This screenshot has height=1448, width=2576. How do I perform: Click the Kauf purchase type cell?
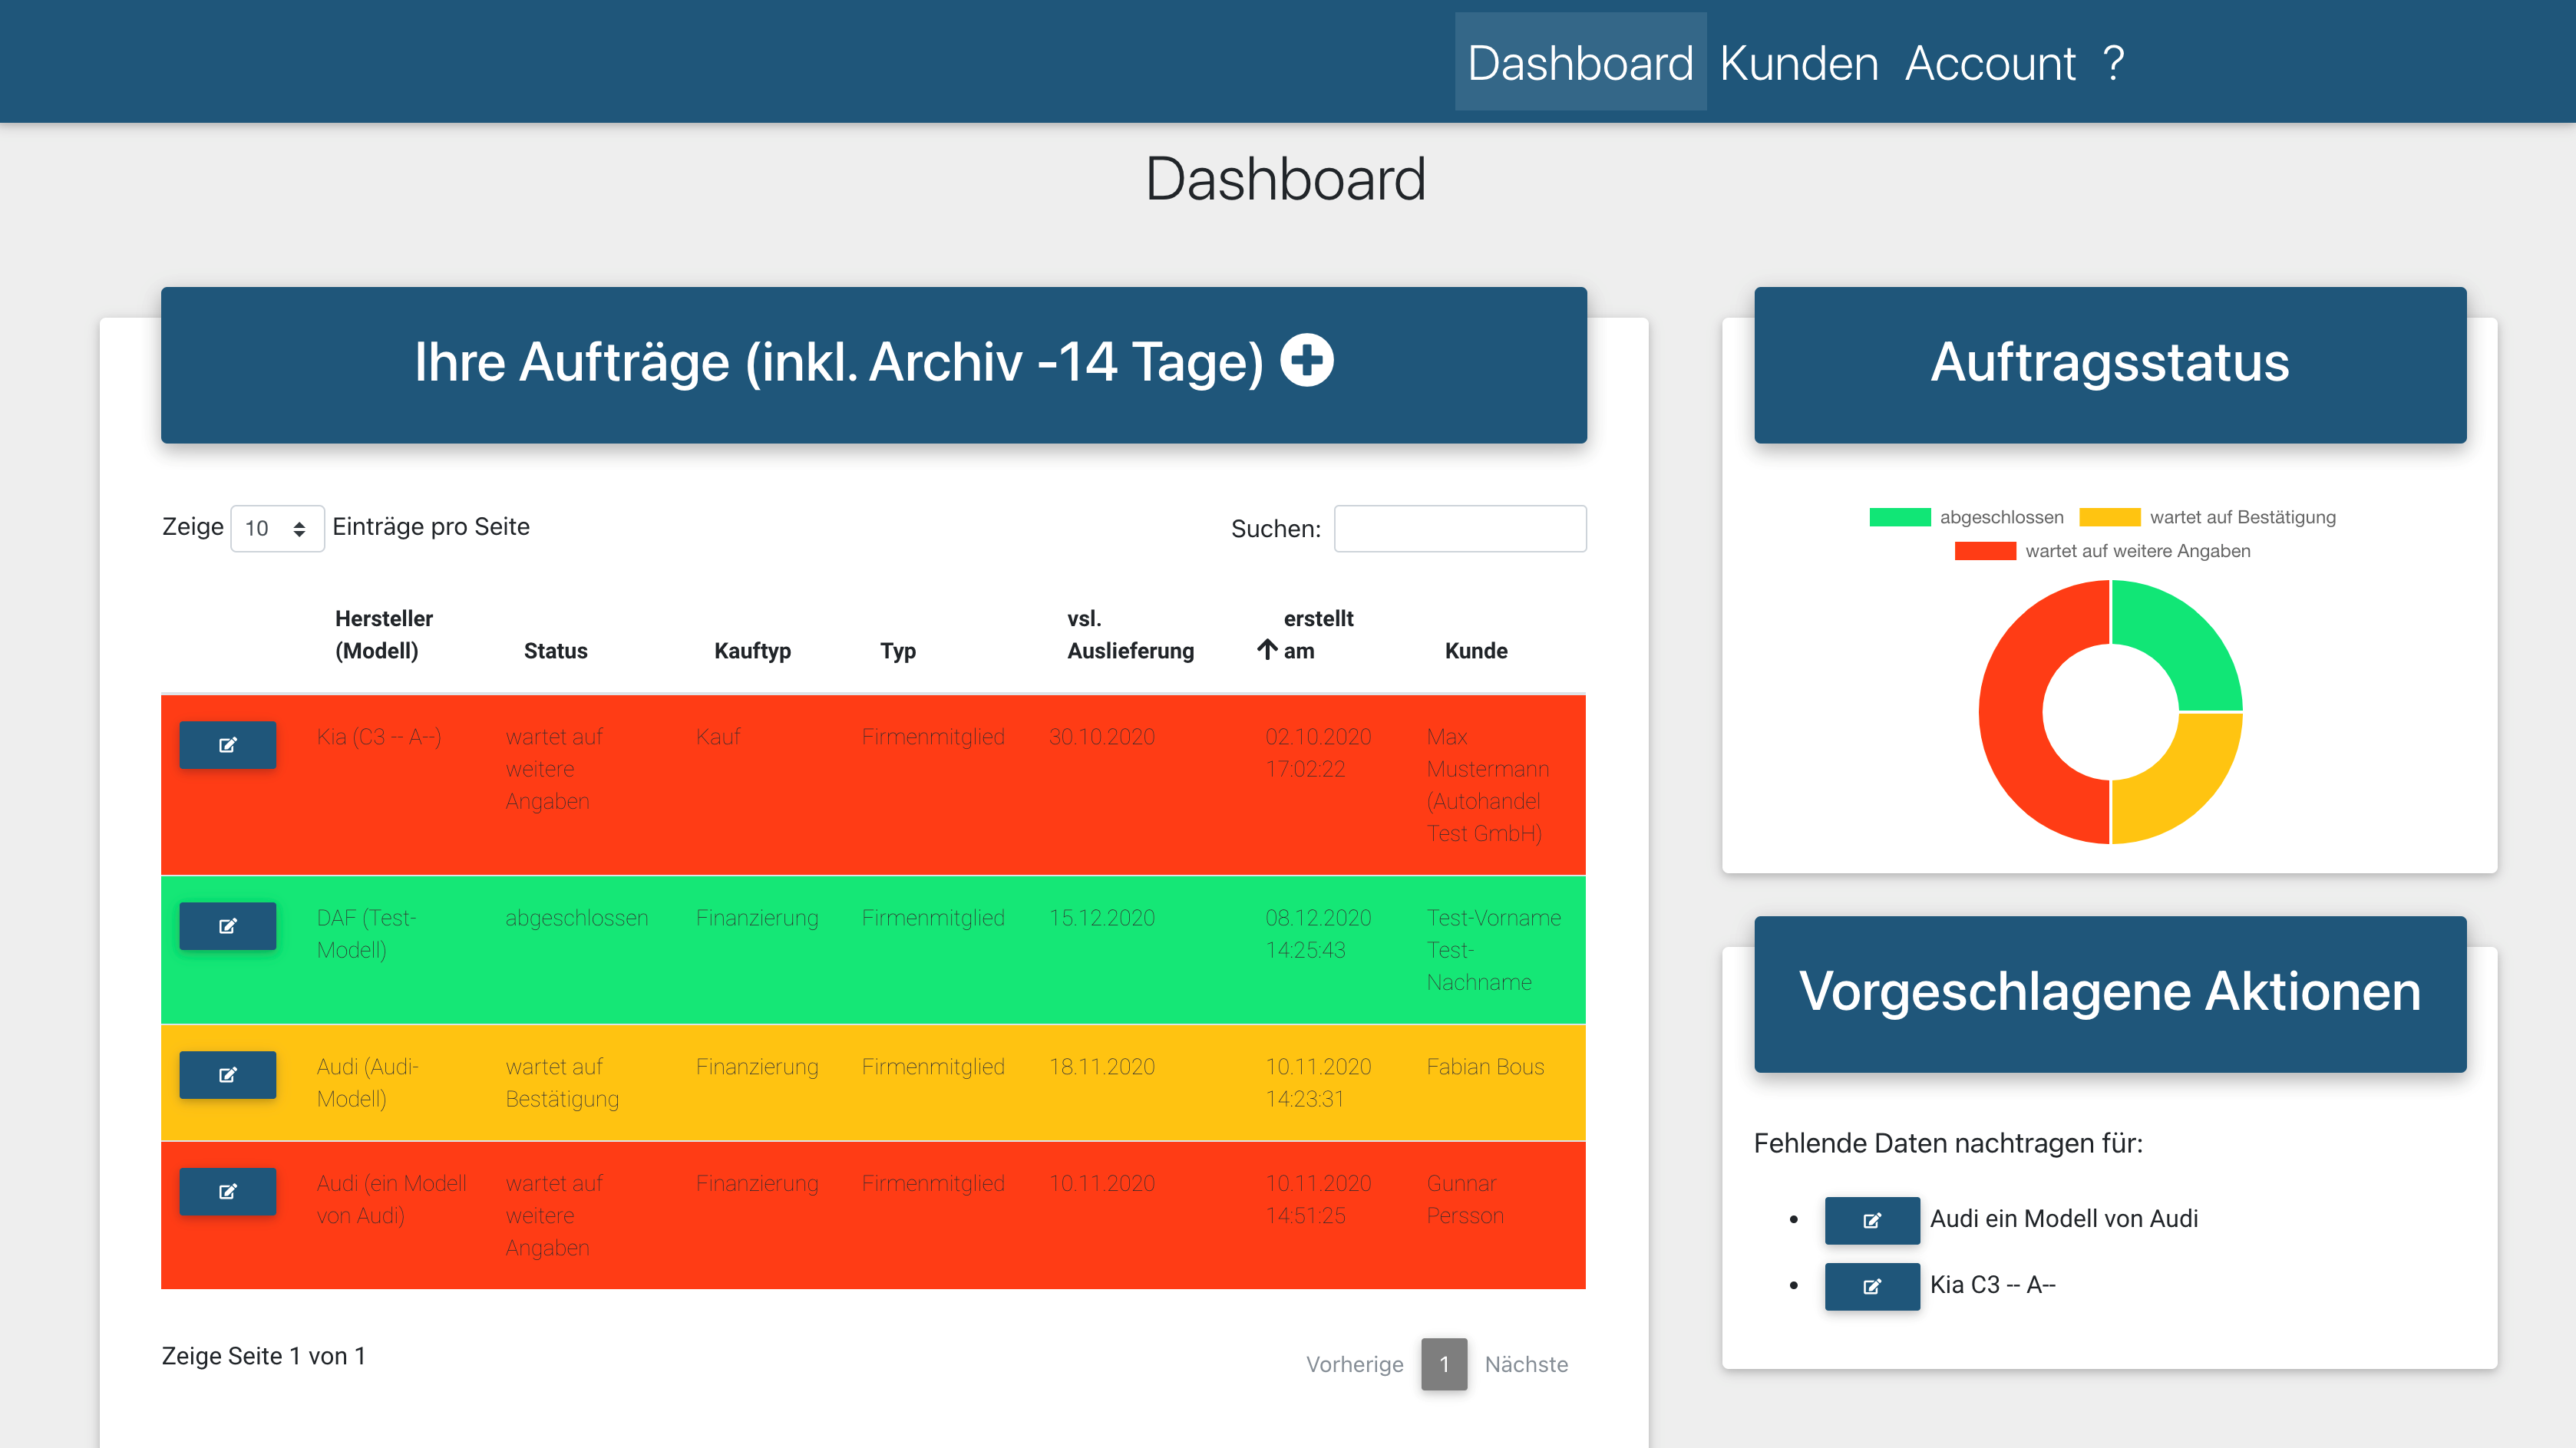[718, 737]
